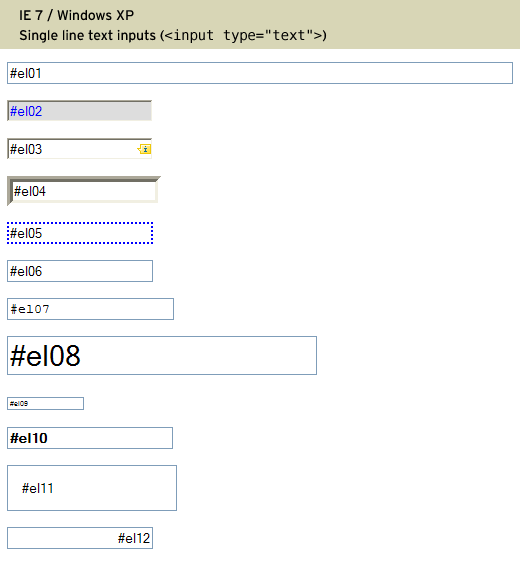520x565 pixels.
Task: Click the tiny #el09 text field
Action: [45, 404]
